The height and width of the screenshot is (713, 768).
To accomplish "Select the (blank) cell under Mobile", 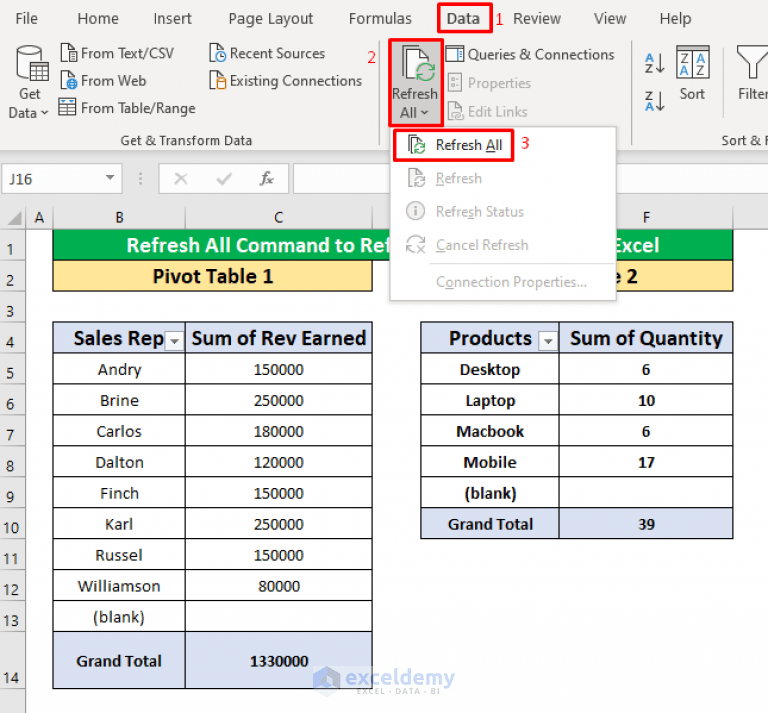I will pos(490,493).
